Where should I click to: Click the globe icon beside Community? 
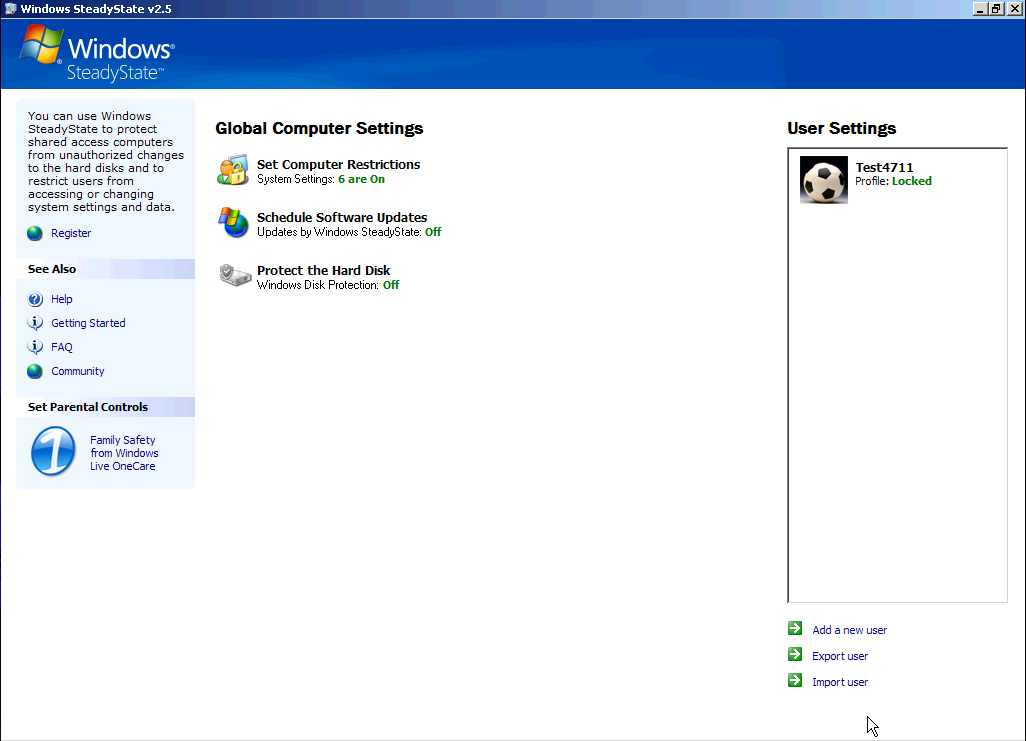pos(35,371)
